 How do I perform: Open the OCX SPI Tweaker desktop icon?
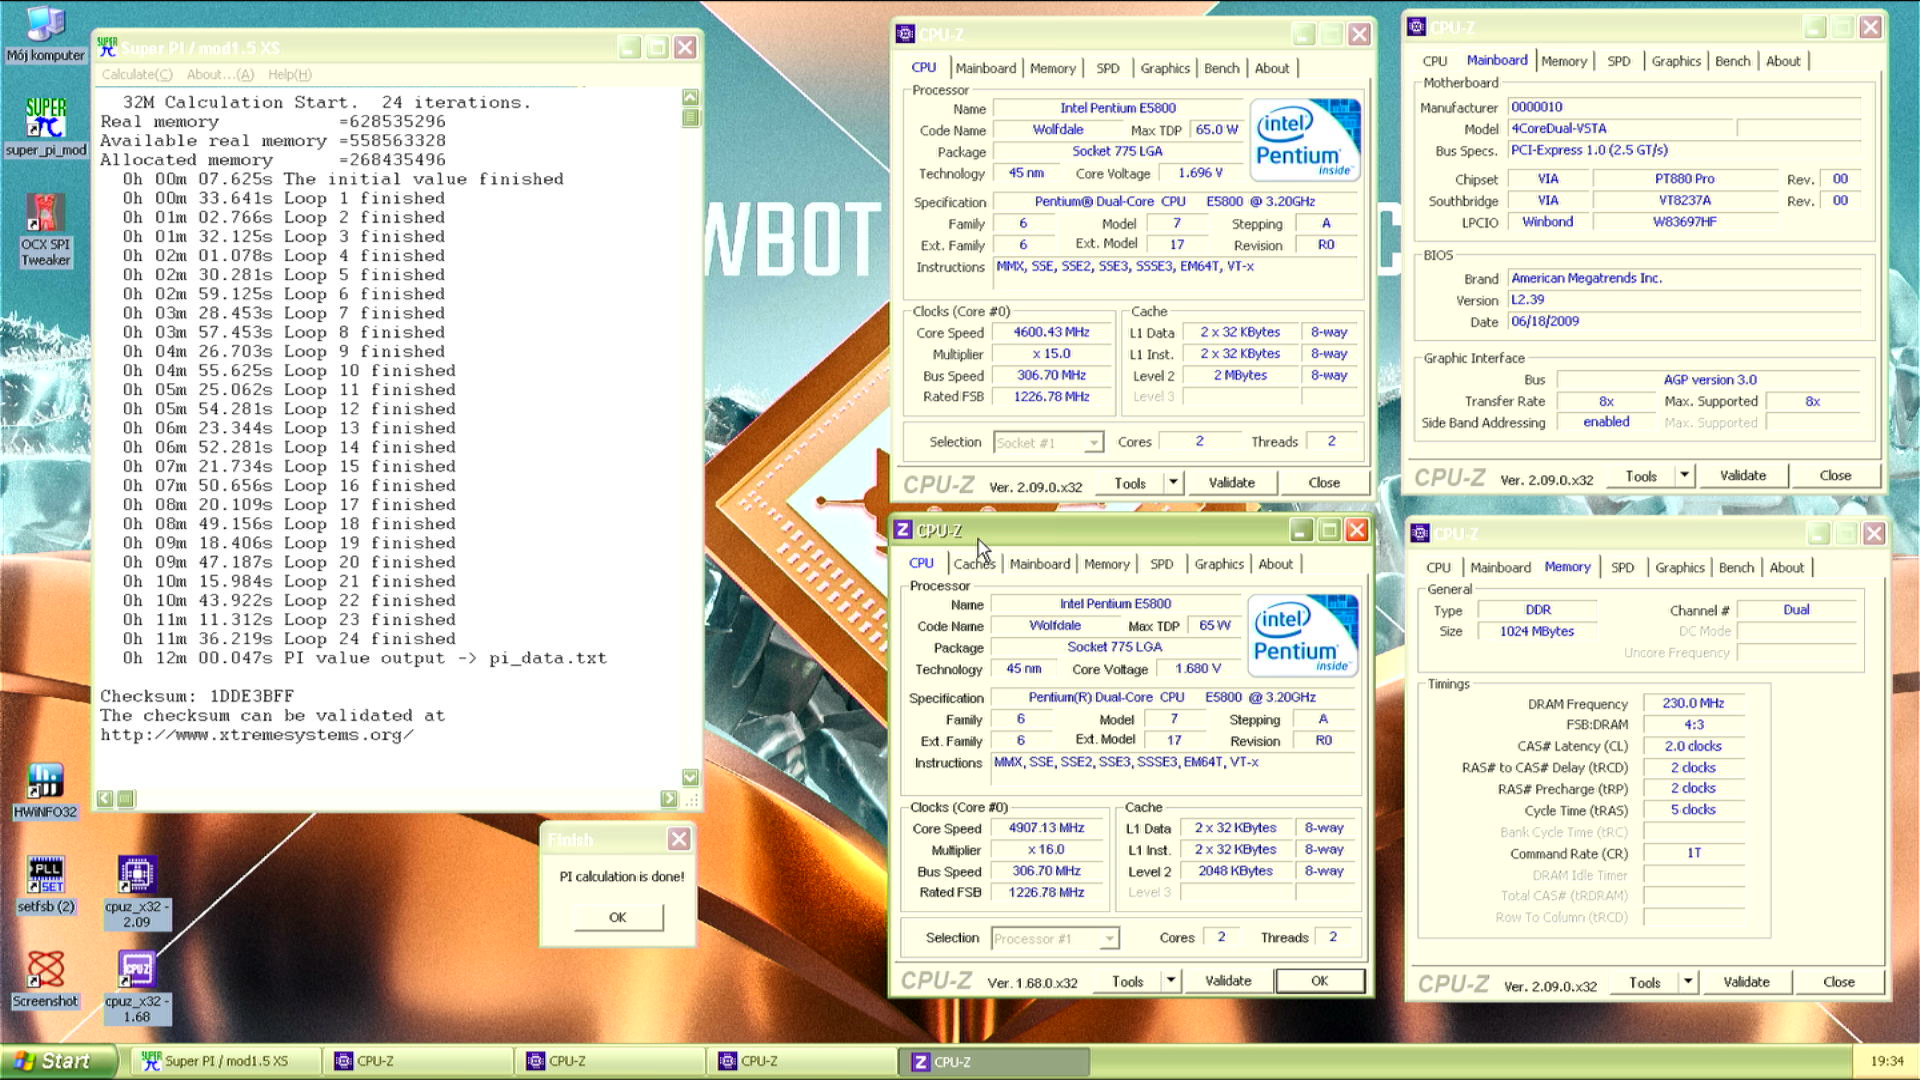click(x=45, y=230)
